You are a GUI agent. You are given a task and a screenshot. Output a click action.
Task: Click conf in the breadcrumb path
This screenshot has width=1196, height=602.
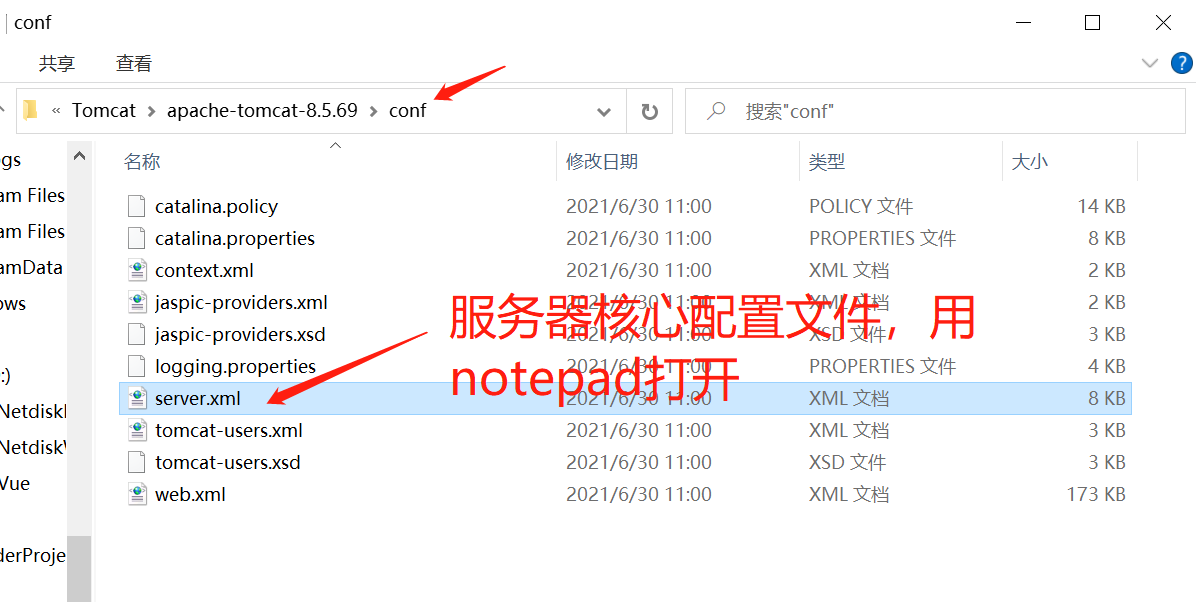(407, 111)
